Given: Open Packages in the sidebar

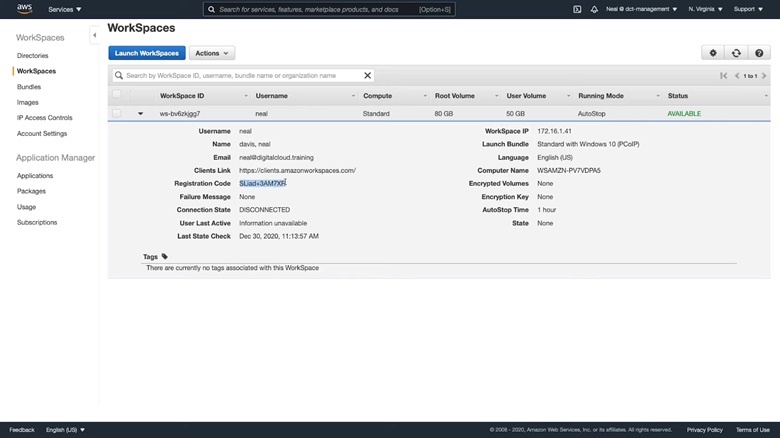Looking at the screenshot, I should point(31,191).
